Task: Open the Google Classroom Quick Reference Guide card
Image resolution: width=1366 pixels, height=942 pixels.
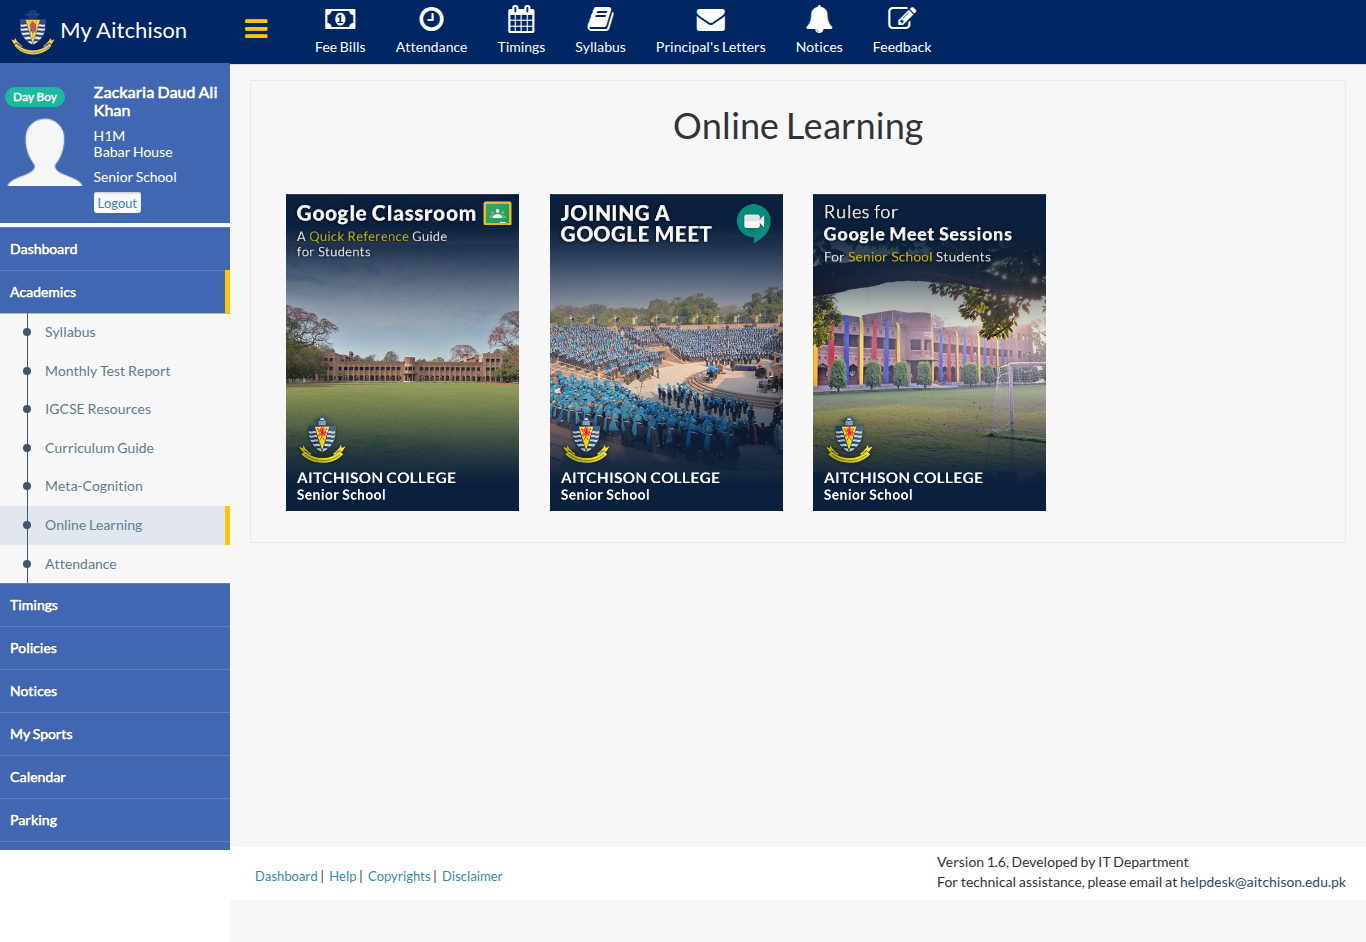Action: pos(402,352)
